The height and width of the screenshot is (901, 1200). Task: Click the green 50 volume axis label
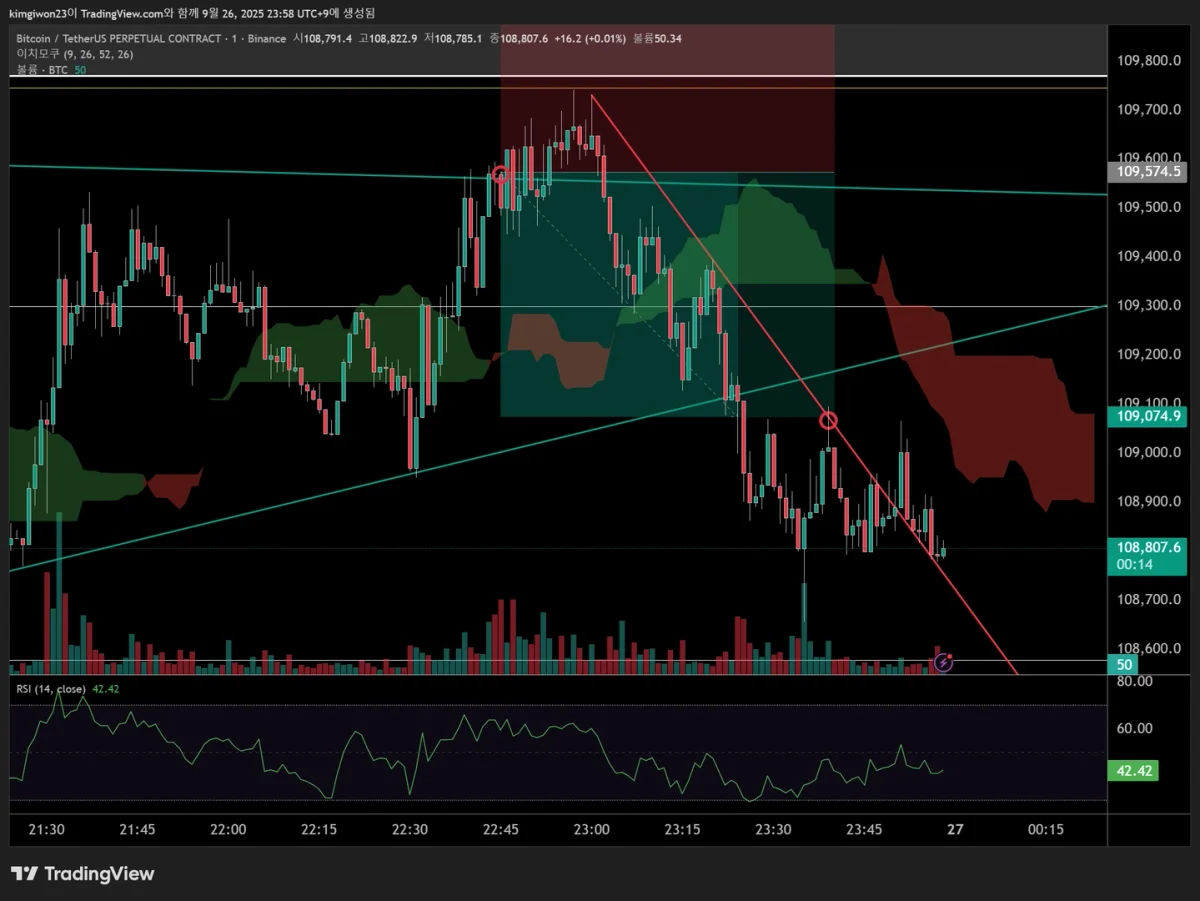pos(1124,665)
